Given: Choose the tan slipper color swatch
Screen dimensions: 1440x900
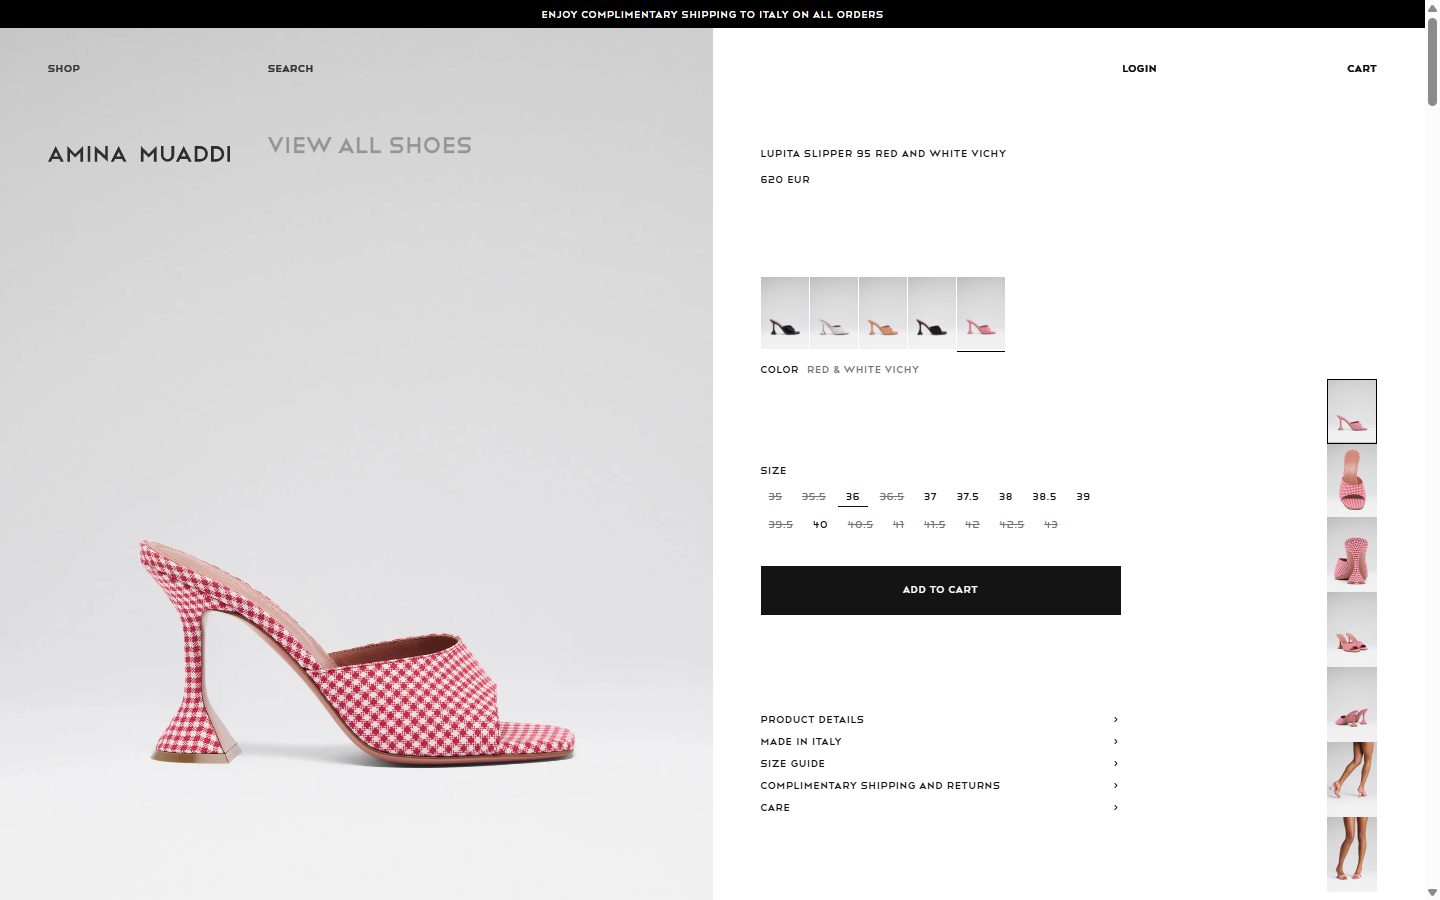Looking at the screenshot, I should [x=883, y=313].
